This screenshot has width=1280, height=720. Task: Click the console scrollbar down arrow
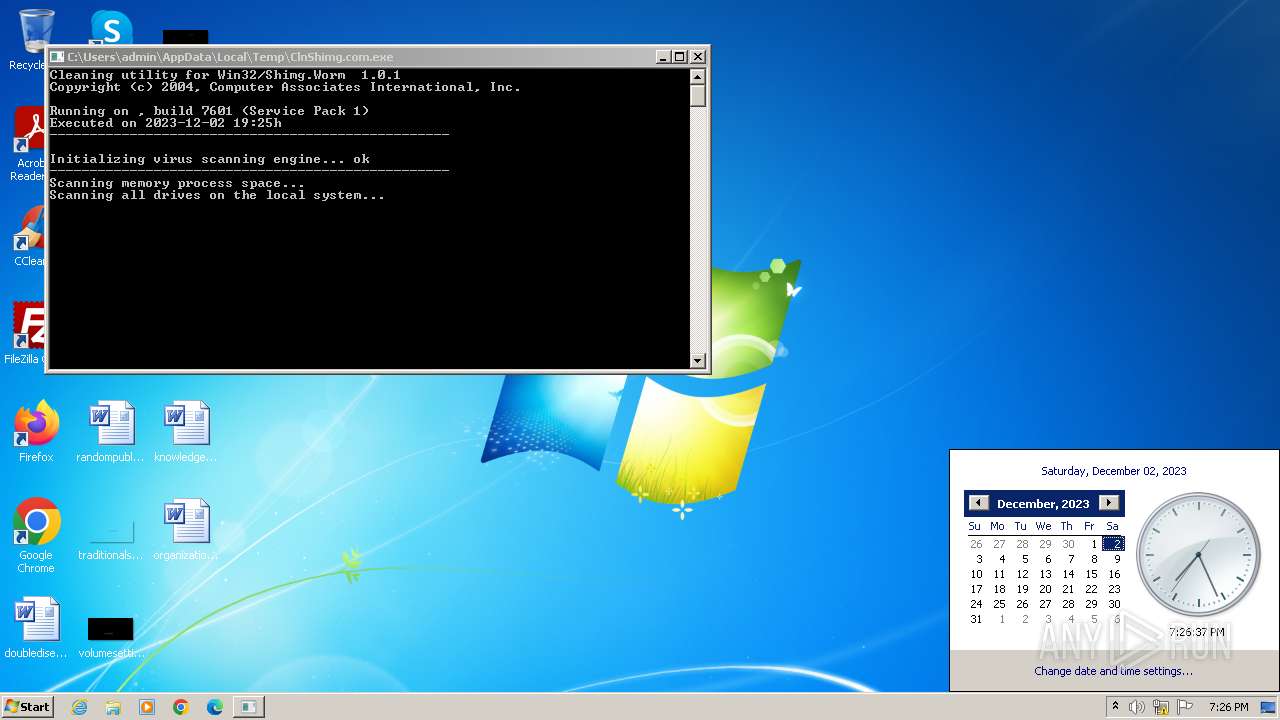click(x=698, y=360)
